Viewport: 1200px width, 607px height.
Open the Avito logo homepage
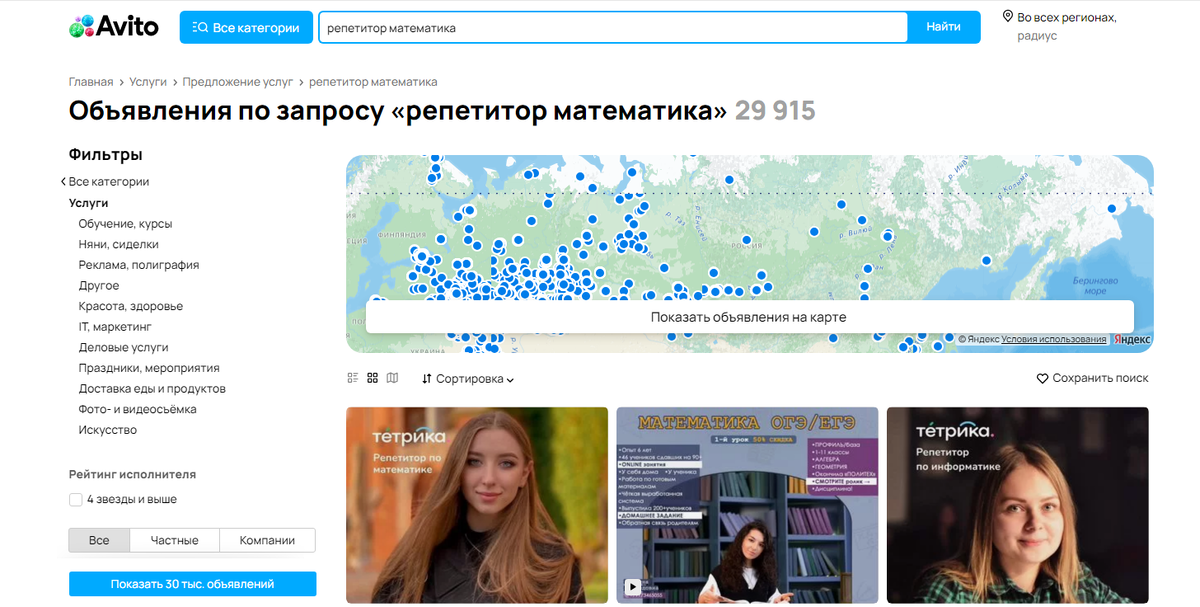pos(113,27)
